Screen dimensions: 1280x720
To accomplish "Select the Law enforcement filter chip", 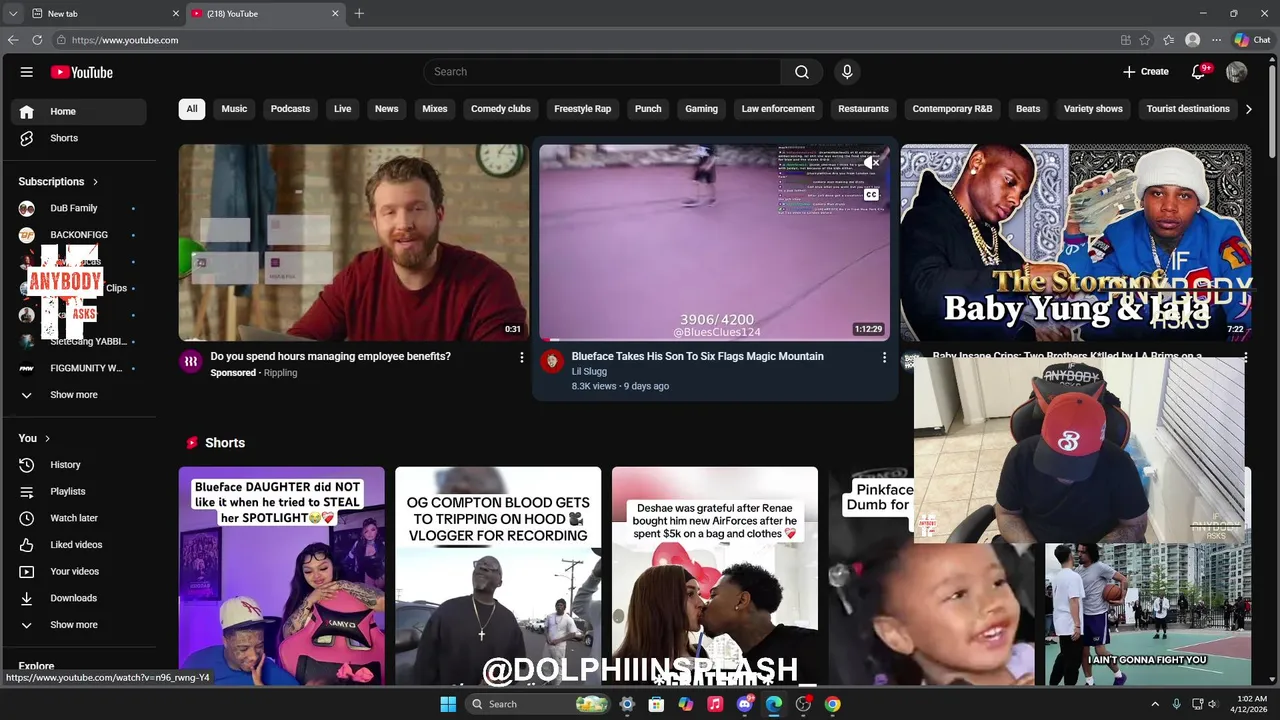I will [x=778, y=109].
